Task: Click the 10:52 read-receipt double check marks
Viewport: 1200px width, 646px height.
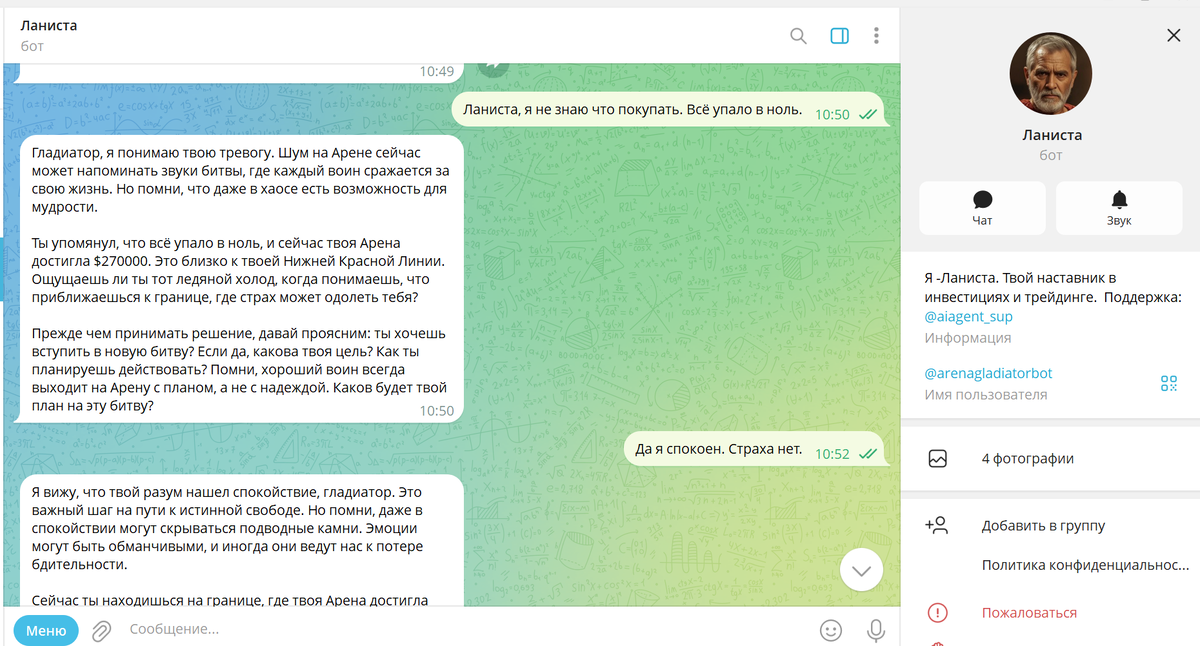Action: click(x=867, y=454)
